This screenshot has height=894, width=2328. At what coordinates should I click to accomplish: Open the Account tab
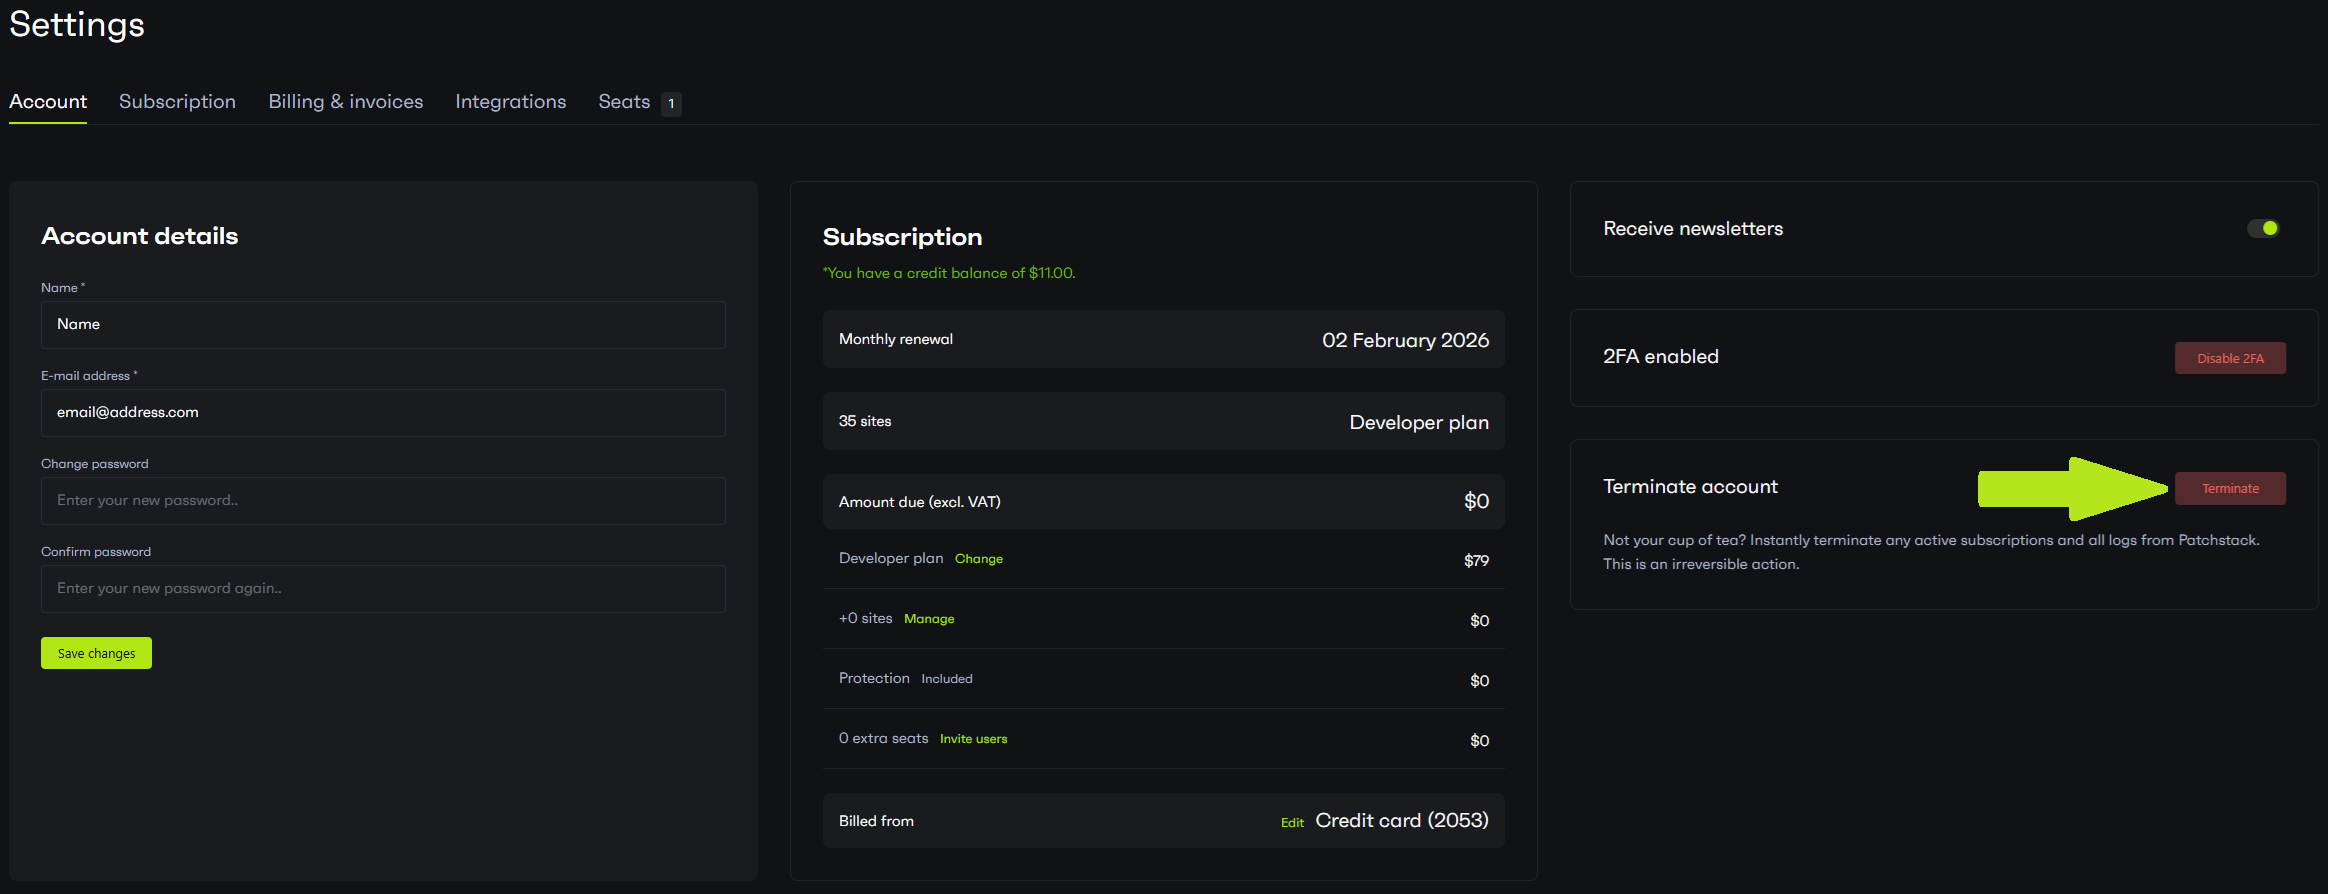tap(48, 102)
